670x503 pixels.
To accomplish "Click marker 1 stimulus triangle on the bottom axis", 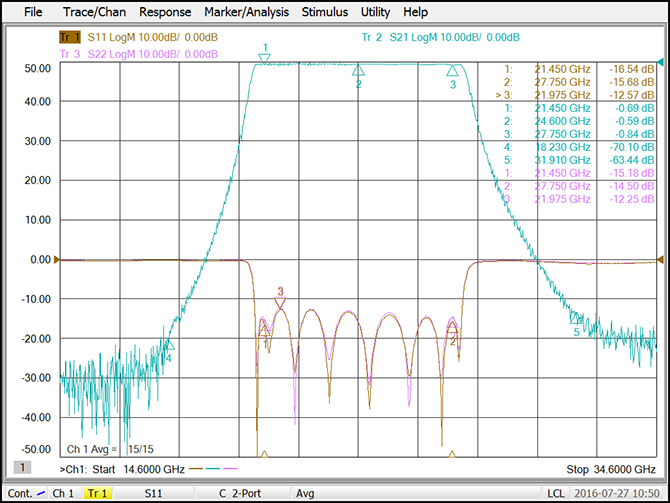I will [x=264, y=454].
